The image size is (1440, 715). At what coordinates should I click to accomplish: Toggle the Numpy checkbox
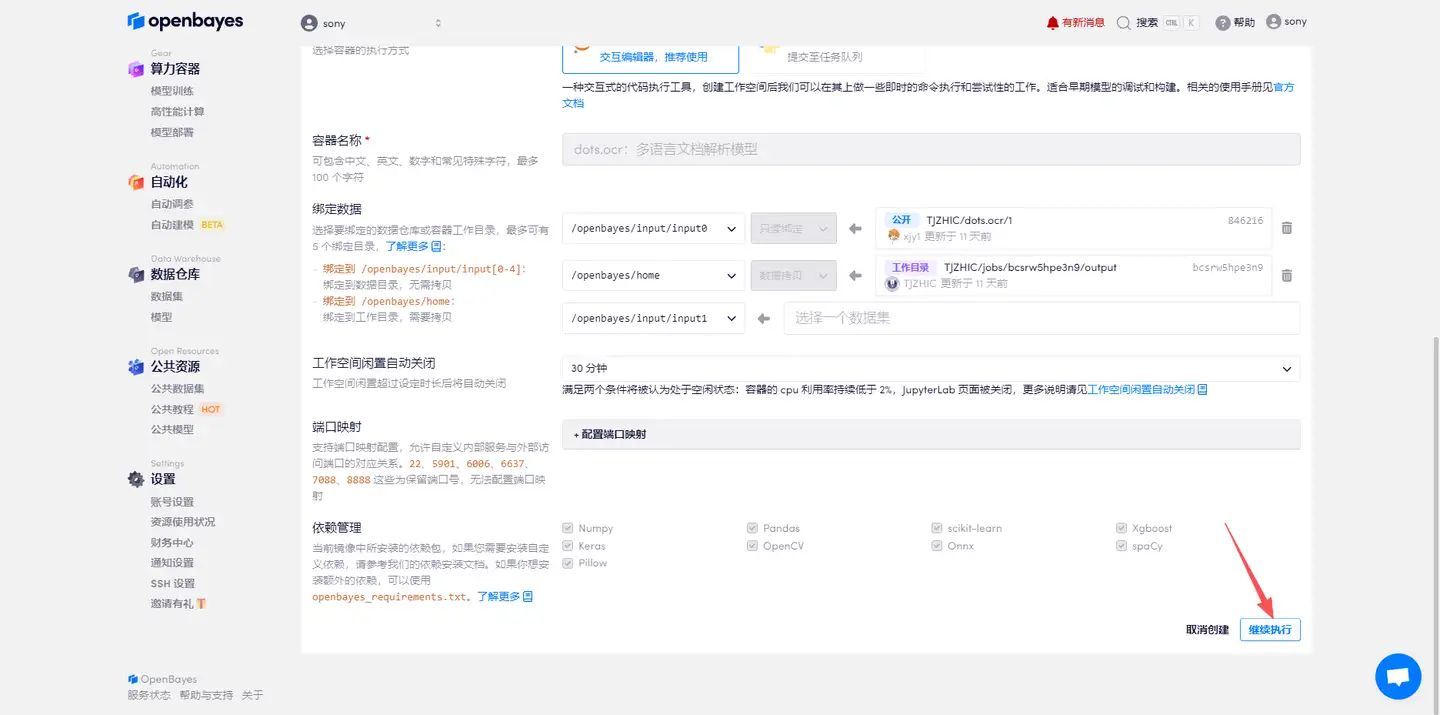pos(568,528)
